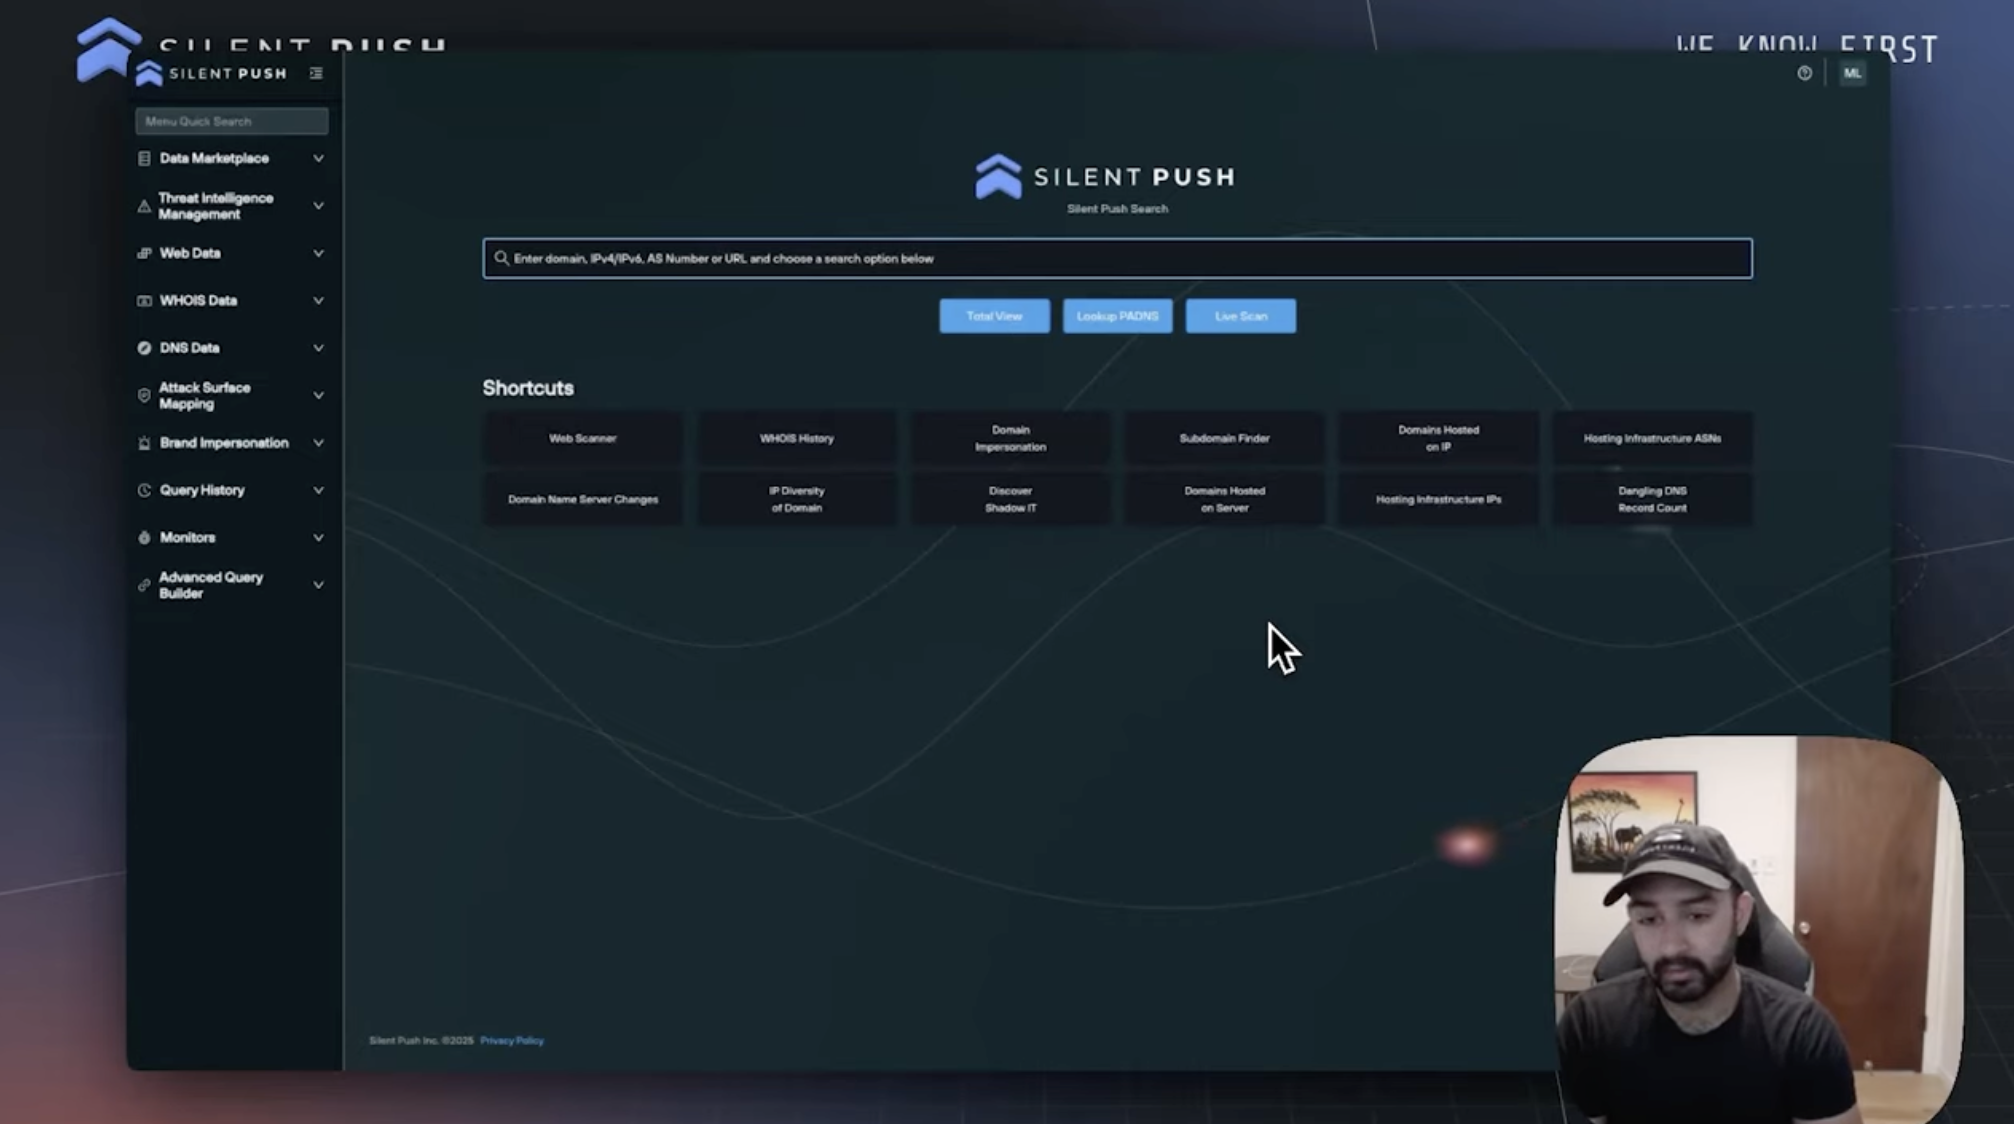Expand Web Data chevron
This screenshot has height=1124, width=2014.
pos(318,253)
